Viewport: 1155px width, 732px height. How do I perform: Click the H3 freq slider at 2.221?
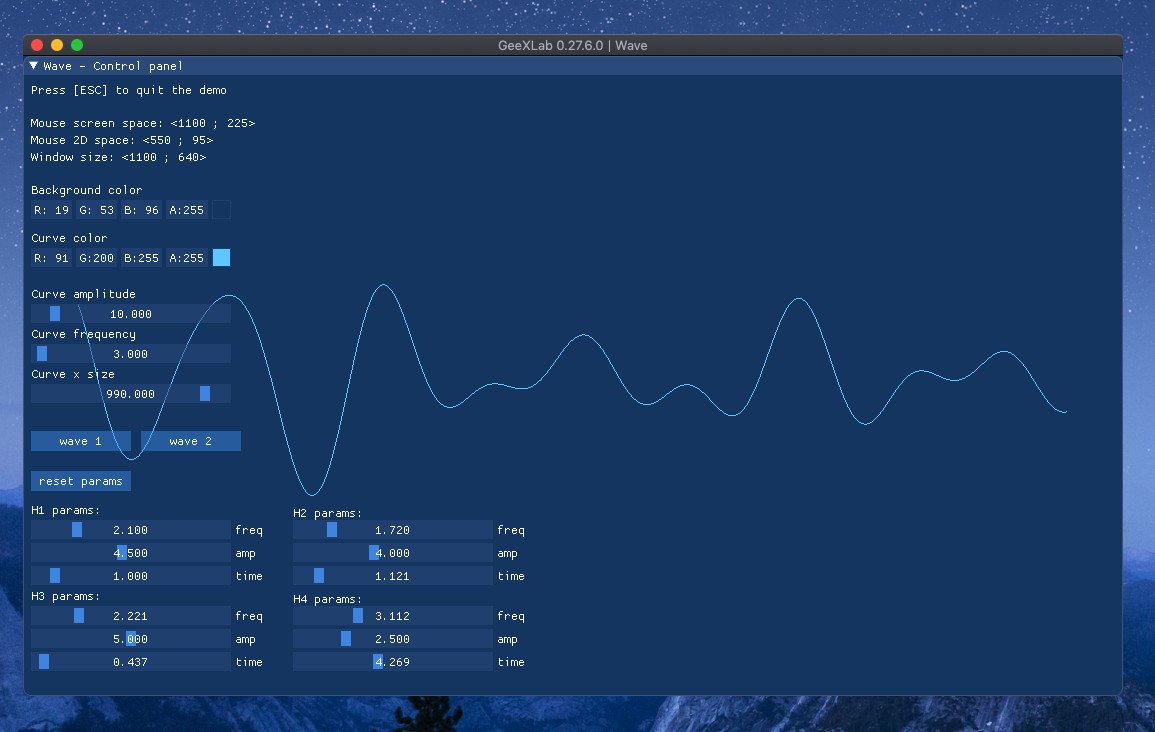[x=131, y=616]
